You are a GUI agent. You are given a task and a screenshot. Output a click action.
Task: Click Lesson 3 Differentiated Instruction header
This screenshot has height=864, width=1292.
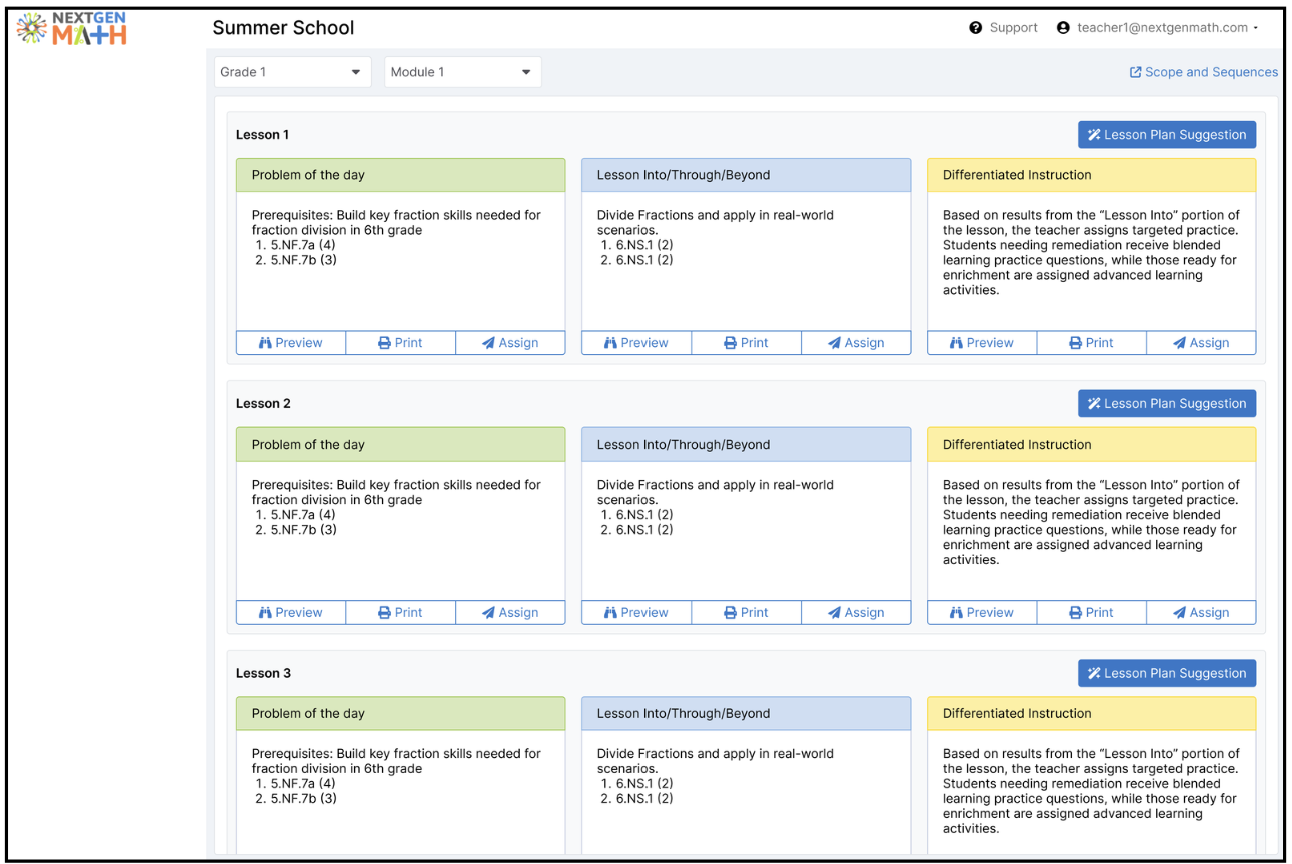[1091, 714]
